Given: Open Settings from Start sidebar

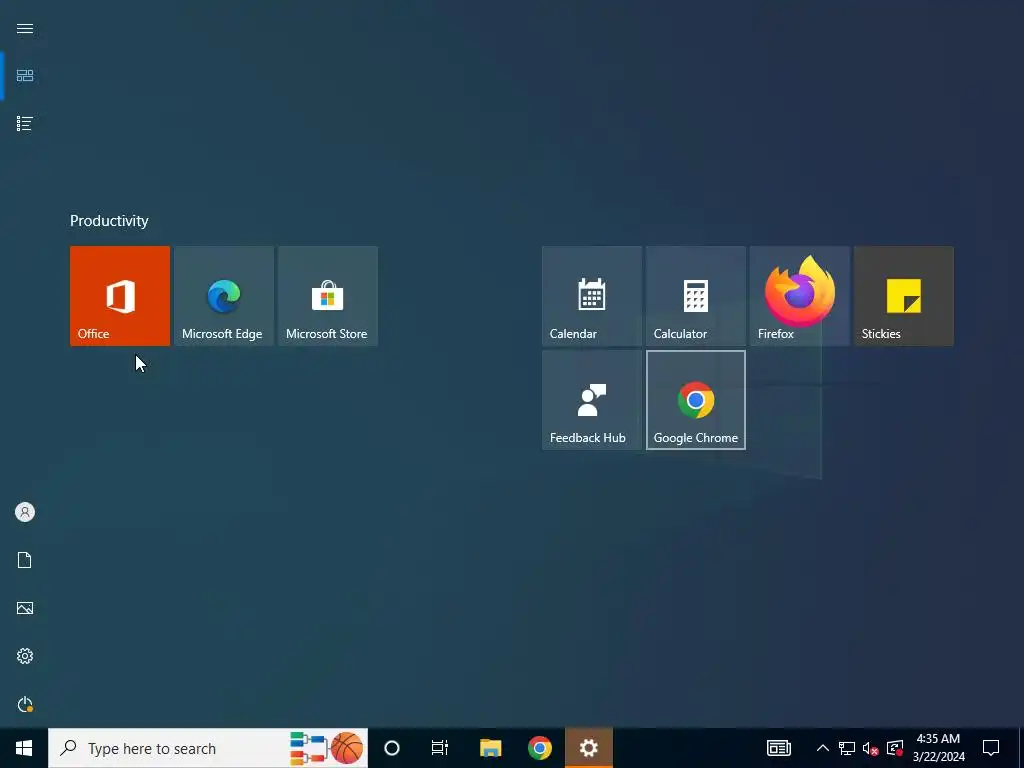Looking at the screenshot, I should pyautogui.click(x=25, y=656).
